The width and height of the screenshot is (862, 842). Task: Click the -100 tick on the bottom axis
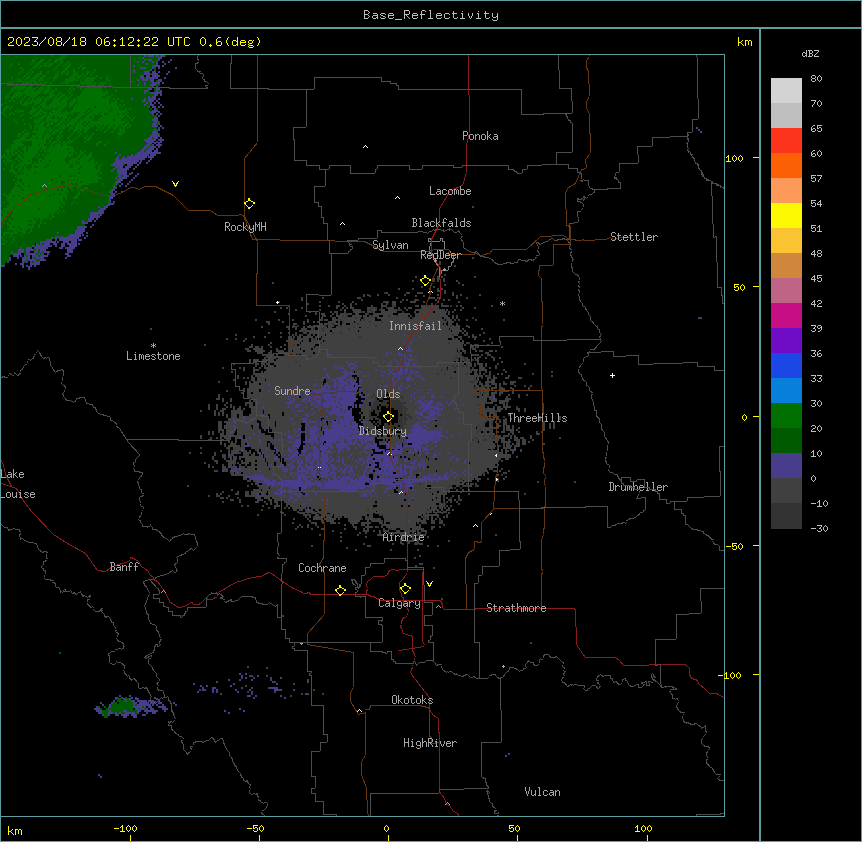(125, 828)
